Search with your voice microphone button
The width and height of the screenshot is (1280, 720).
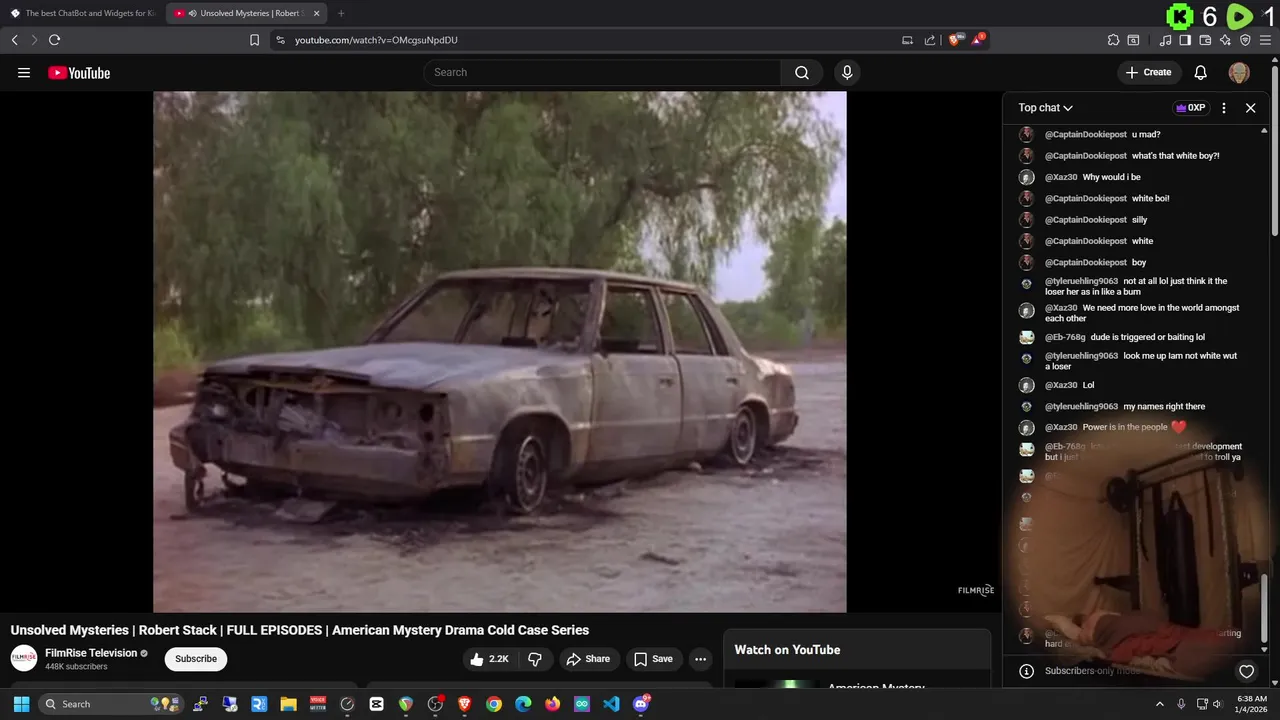847,72
